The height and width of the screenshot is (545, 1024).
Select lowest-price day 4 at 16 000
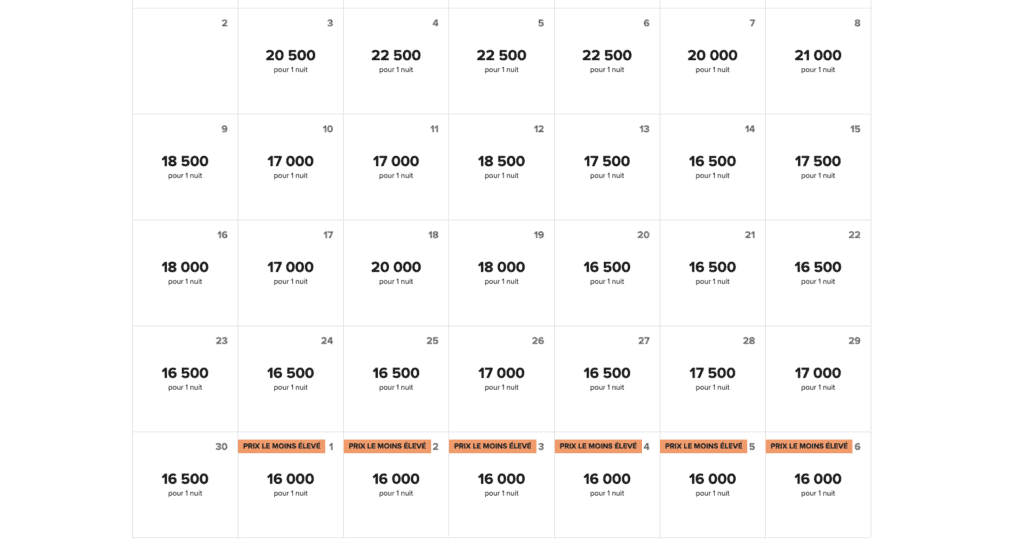point(607,484)
